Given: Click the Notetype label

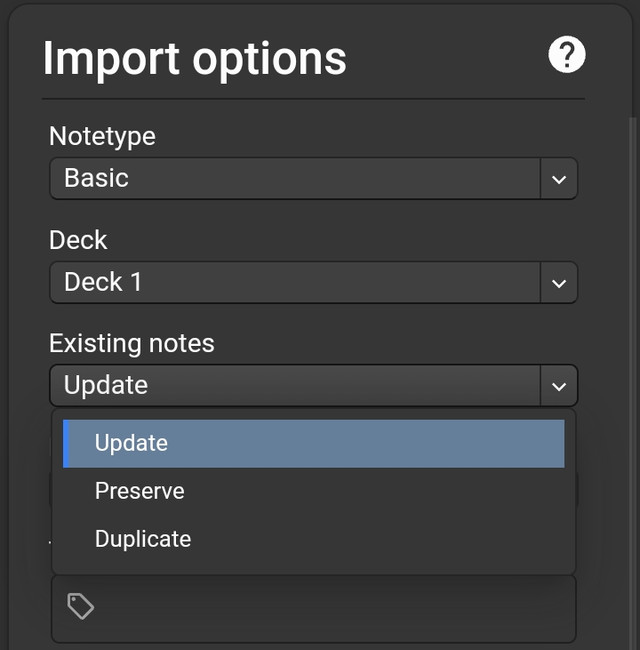Looking at the screenshot, I should 102,136.
